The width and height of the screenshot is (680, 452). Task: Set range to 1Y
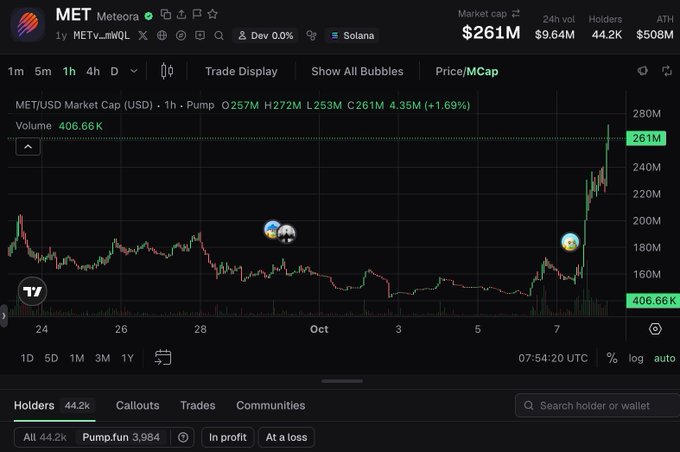127,358
